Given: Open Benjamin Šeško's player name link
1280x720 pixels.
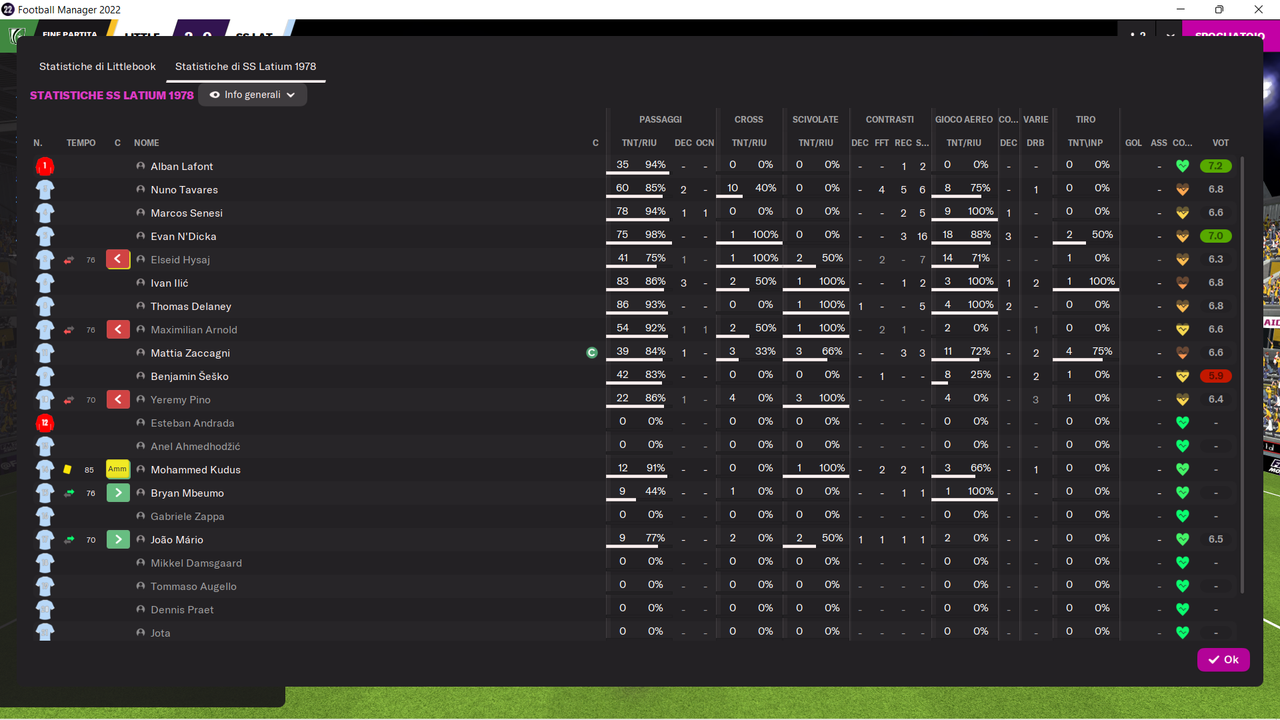Looking at the screenshot, I should pos(190,376).
